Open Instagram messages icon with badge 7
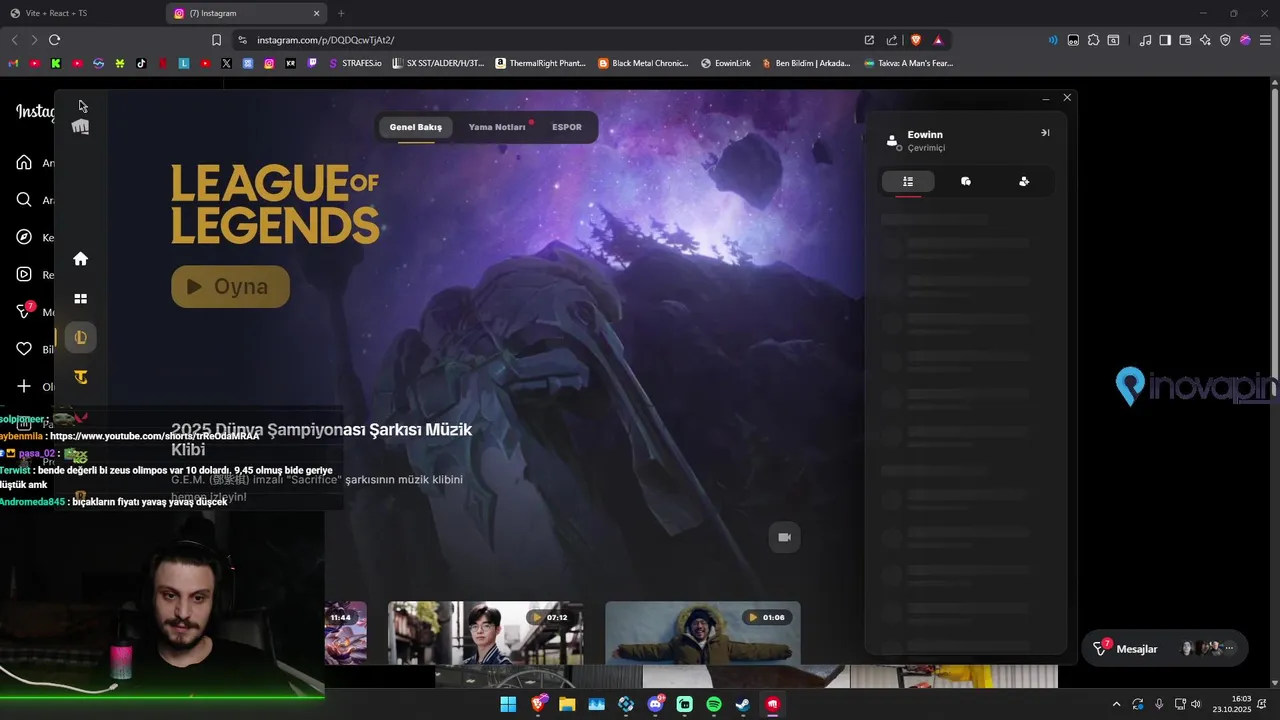Screen dimensions: 1280x720 click(25, 311)
